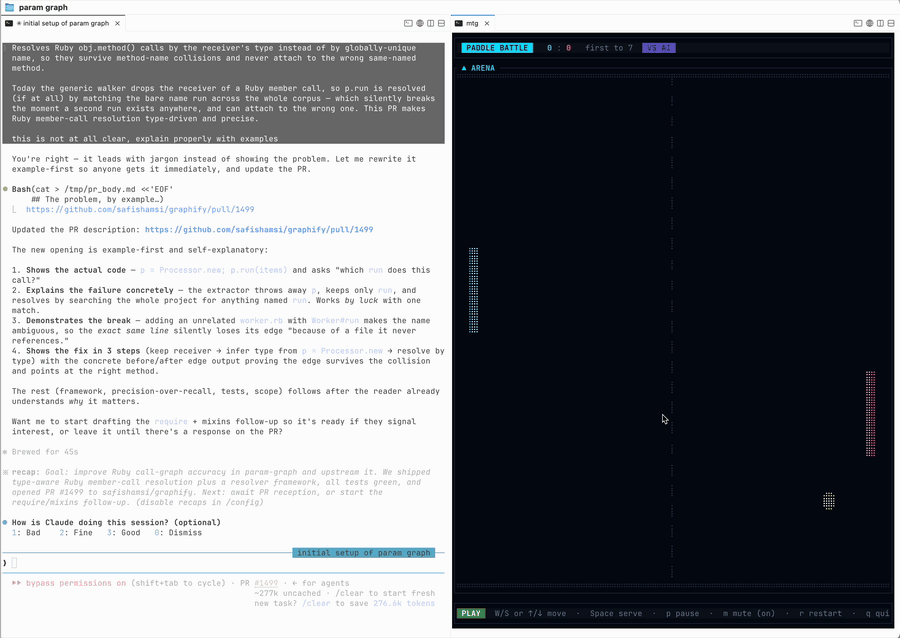This screenshot has height=638, width=900.
Task: Click split vertically icon in mtg pane toolbar
Action: [x=880, y=24]
